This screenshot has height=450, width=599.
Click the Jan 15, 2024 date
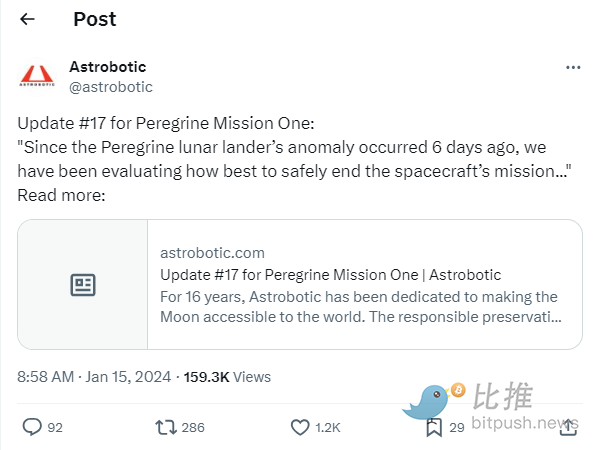click(x=128, y=377)
